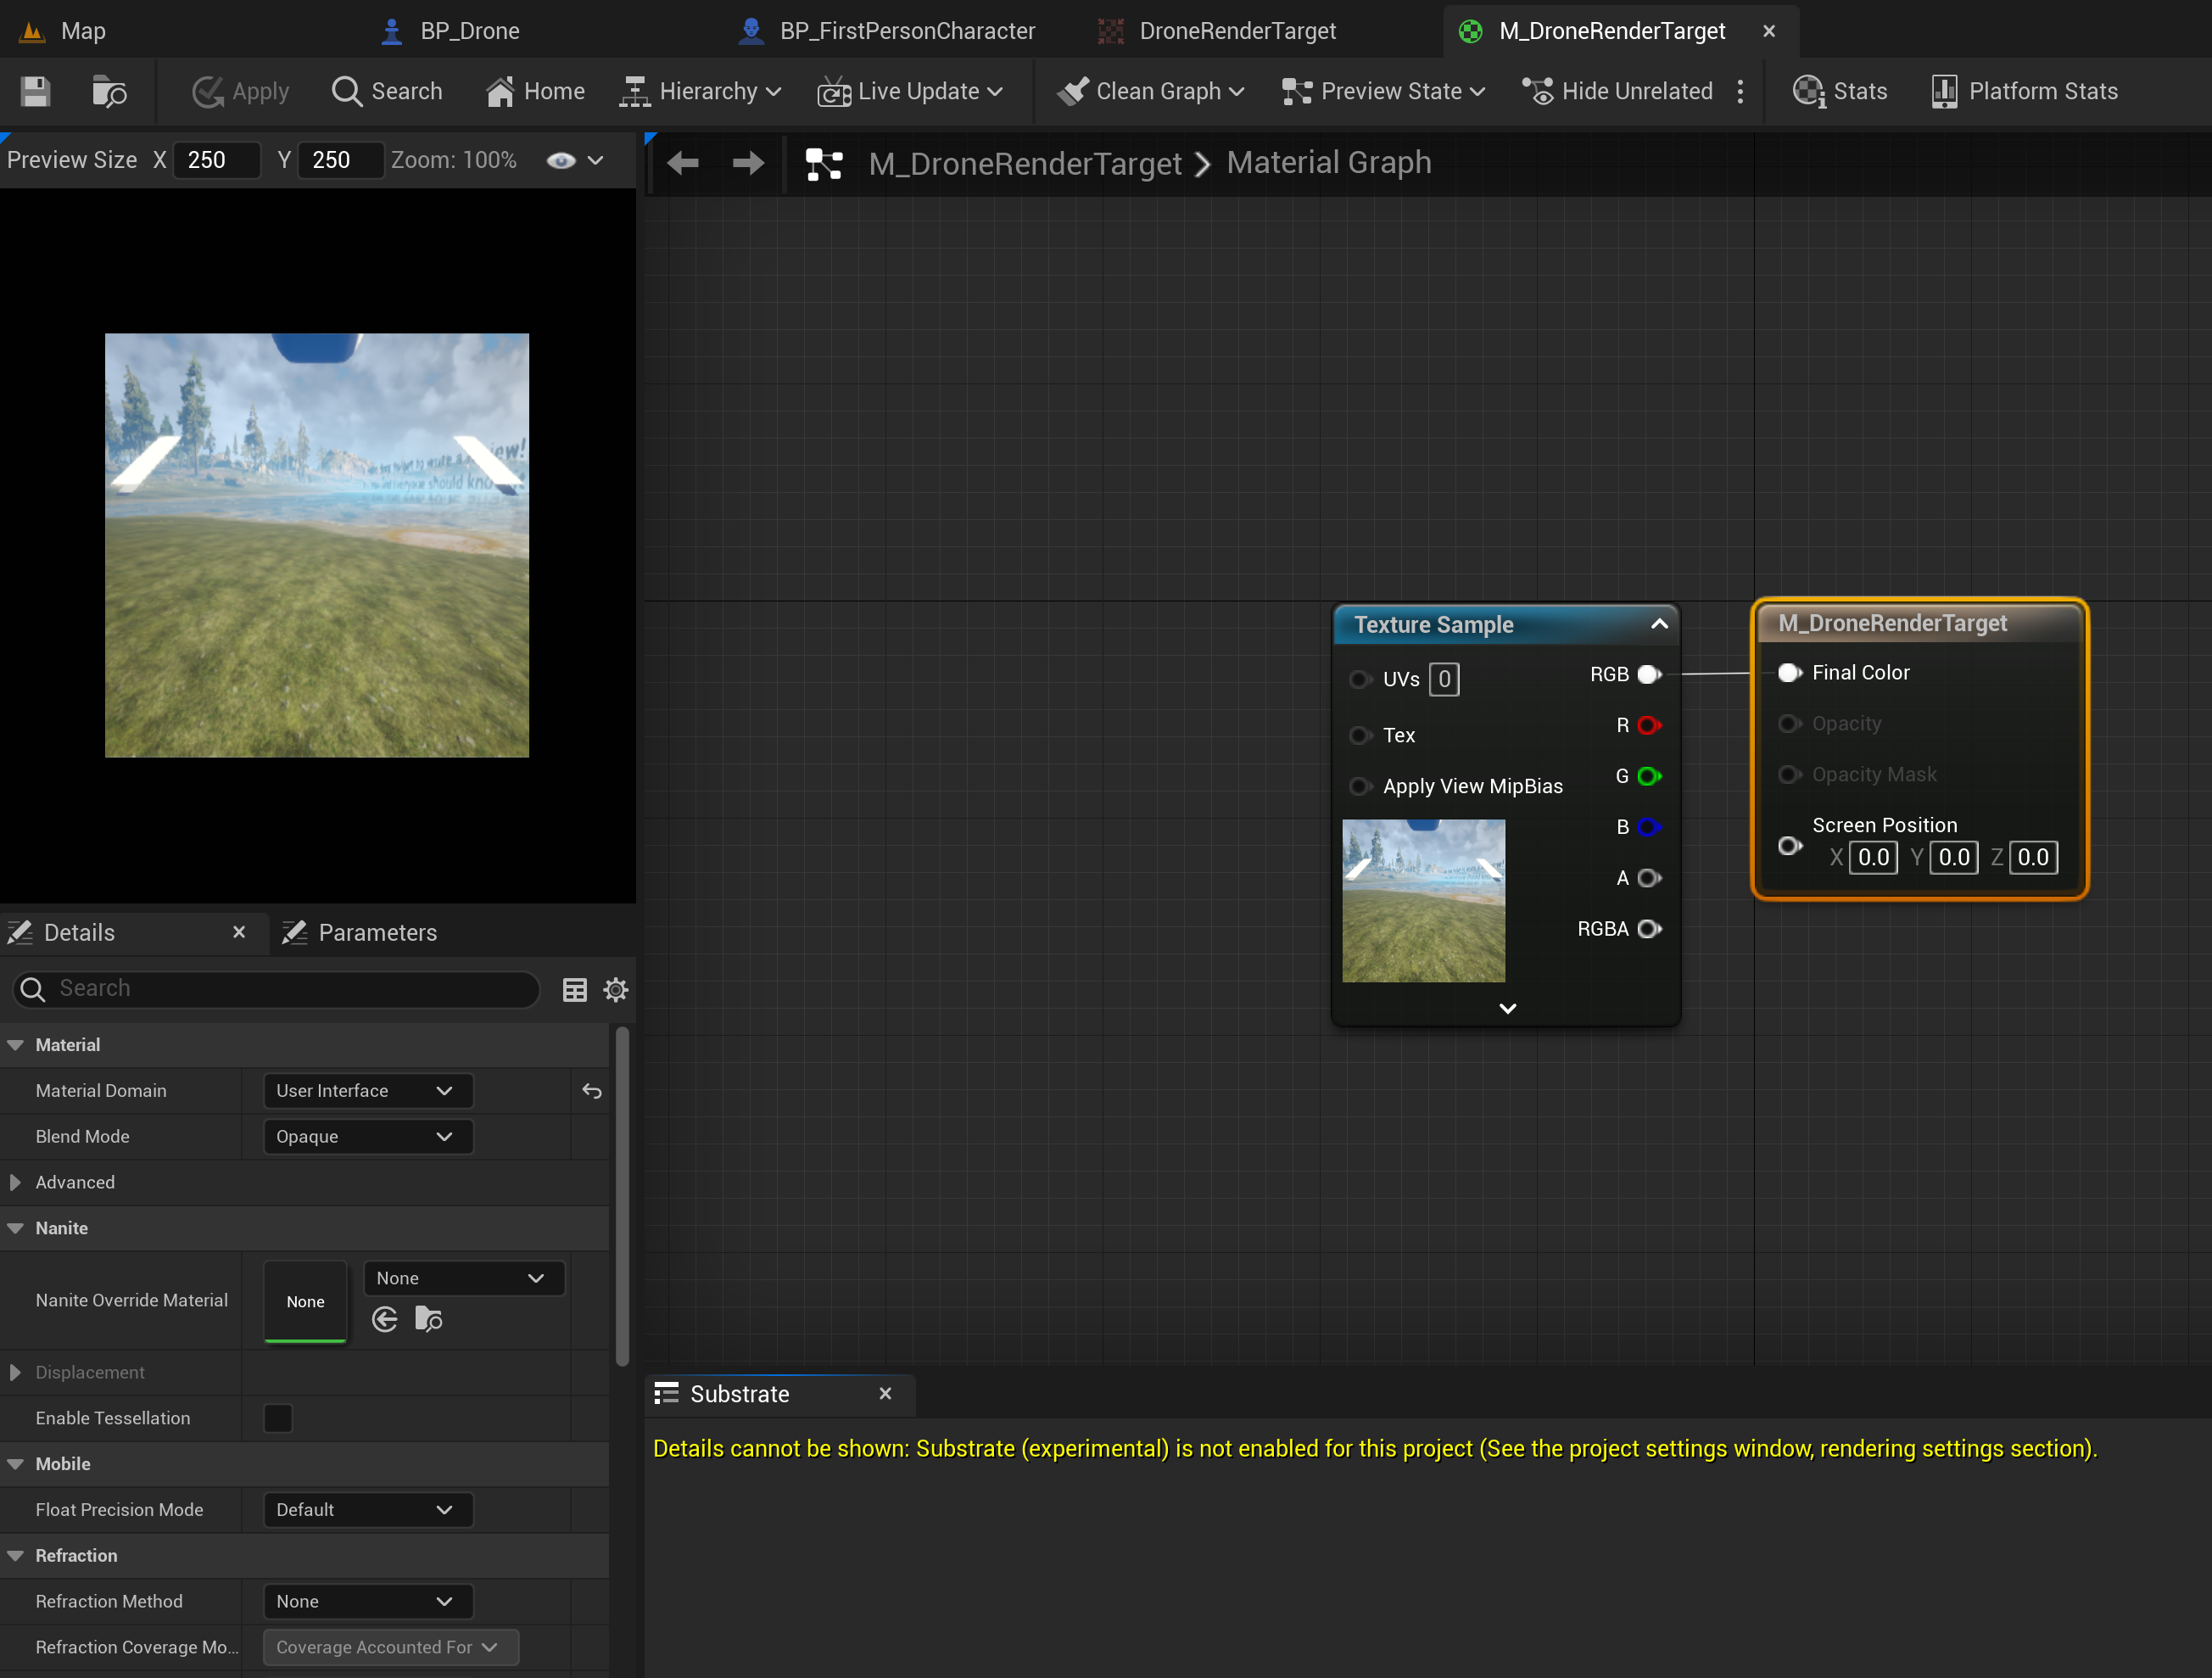The width and height of the screenshot is (2212, 1678).
Task: Save the material asset with floppy icon
Action: point(35,91)
